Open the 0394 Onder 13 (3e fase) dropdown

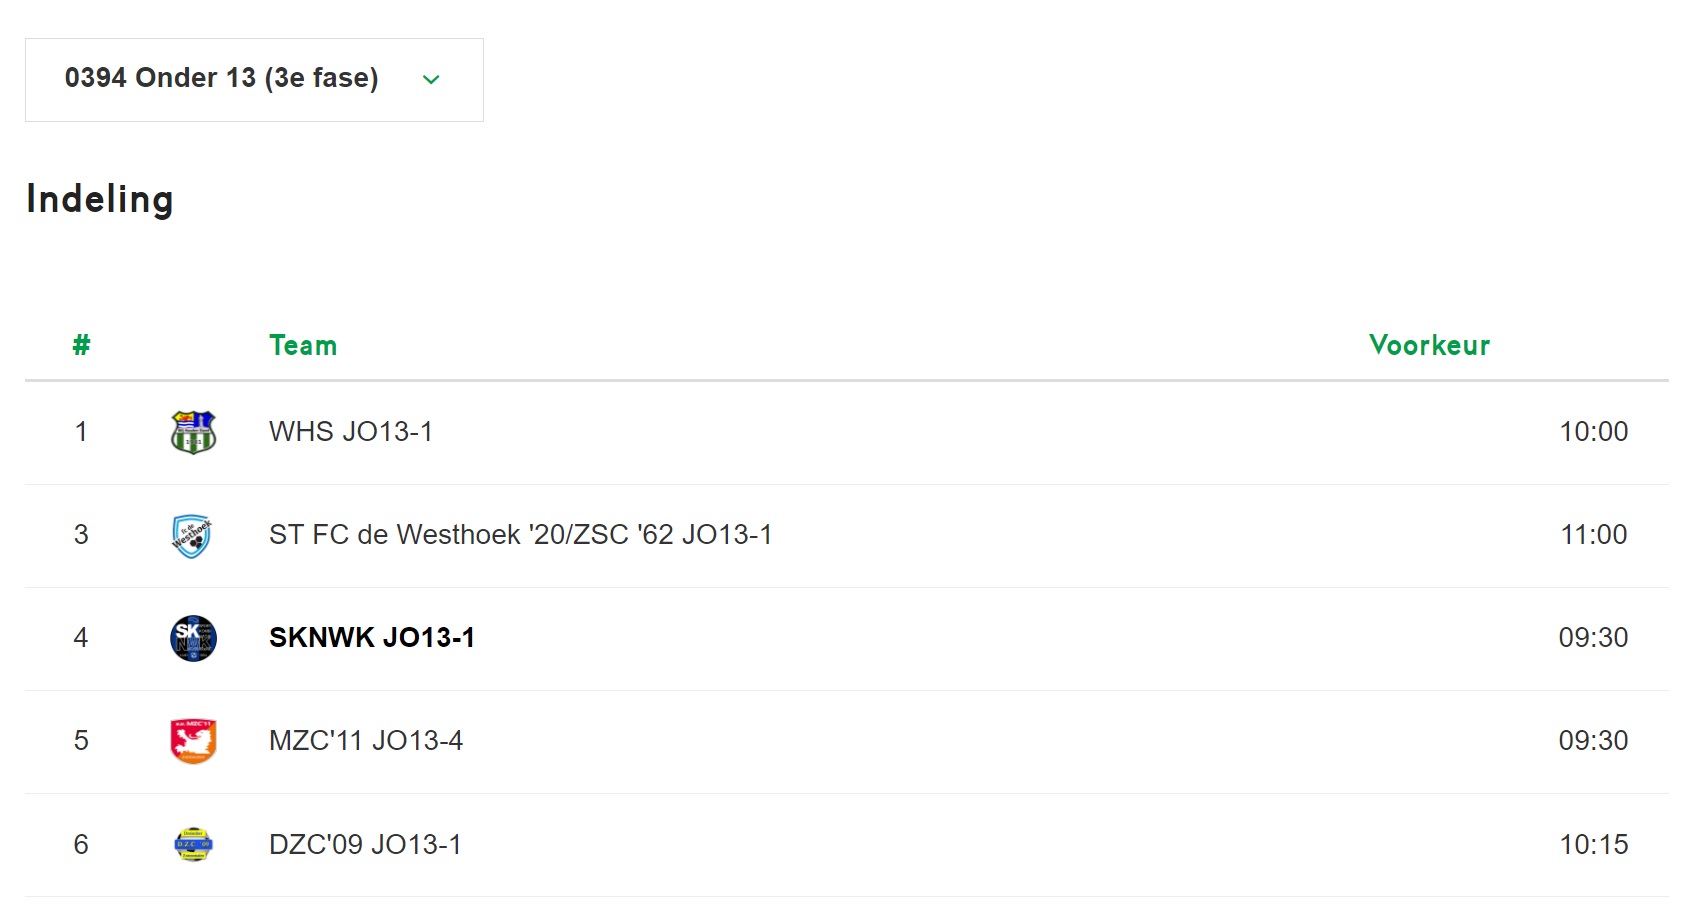[254, 80]
